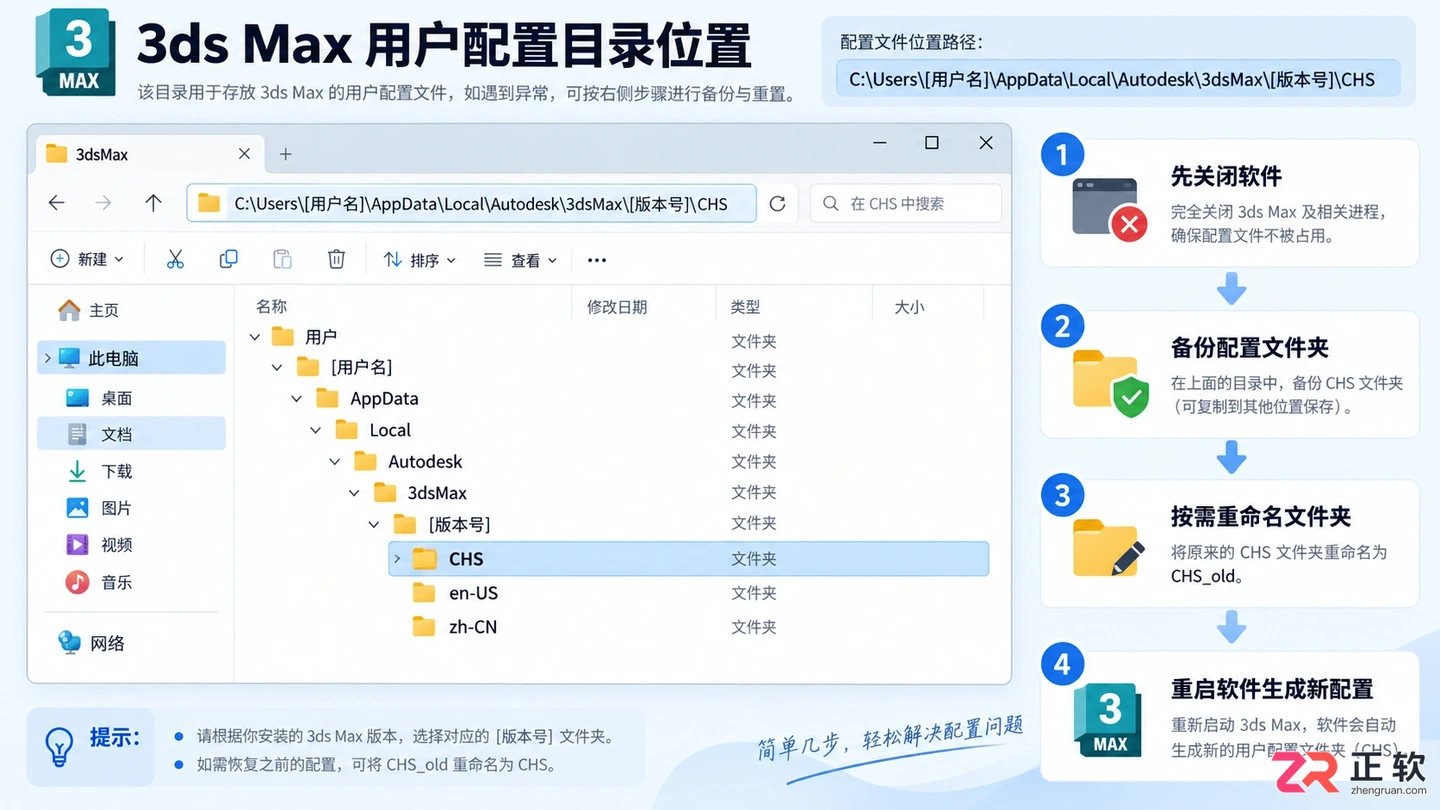
Task: Open Videos in the sidebar
Action: click(99, 545)
